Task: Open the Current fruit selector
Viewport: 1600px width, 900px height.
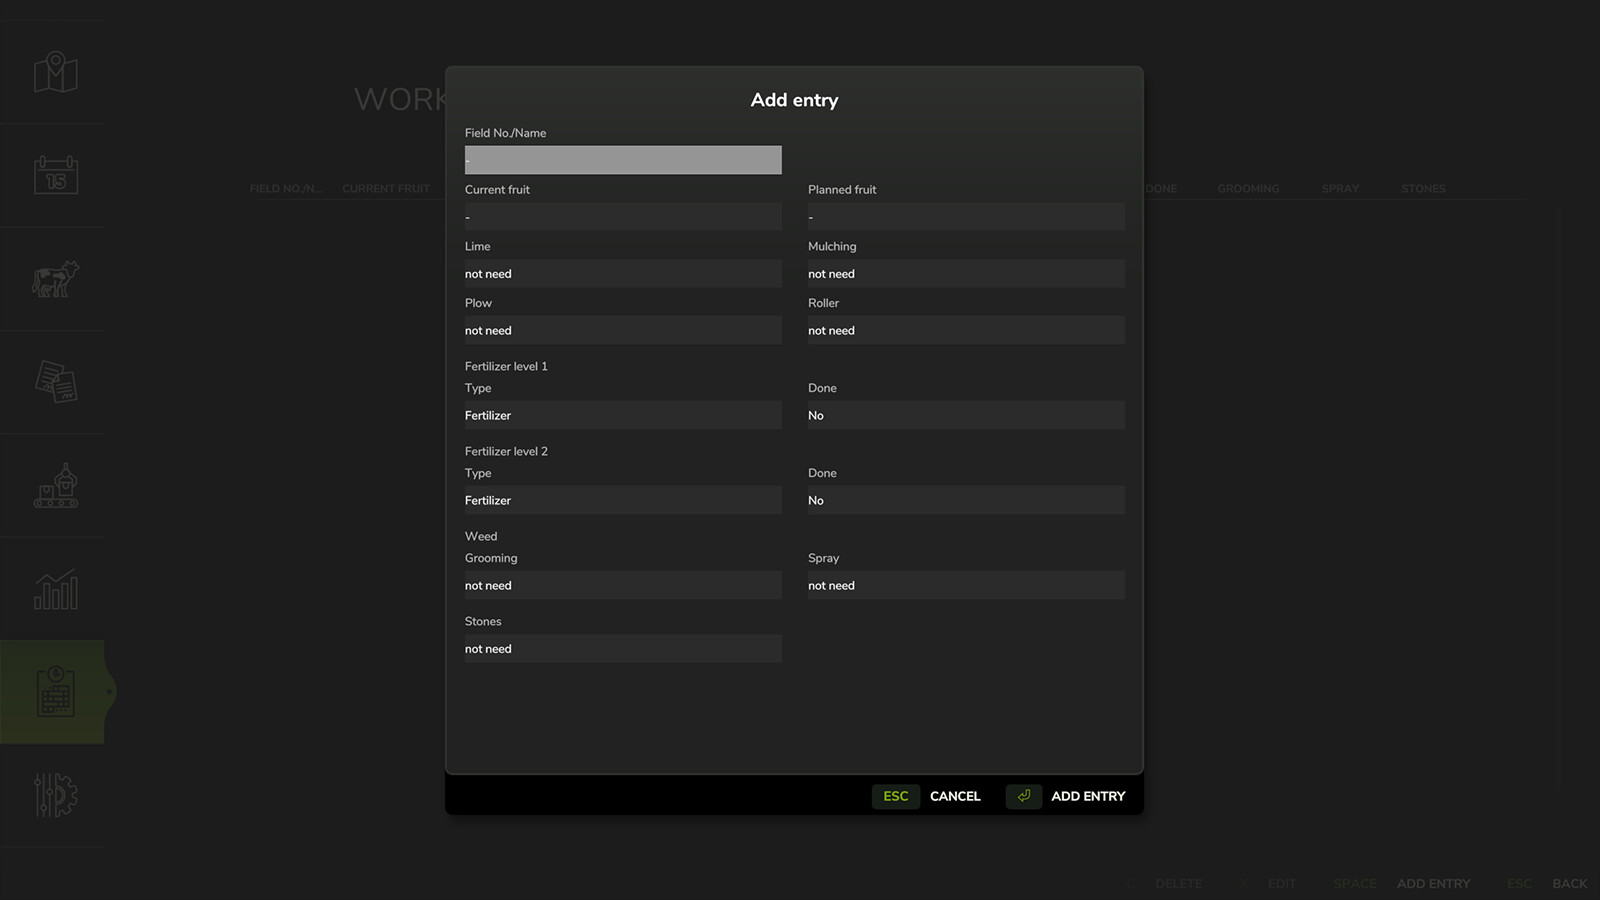Action: (622, 216)
